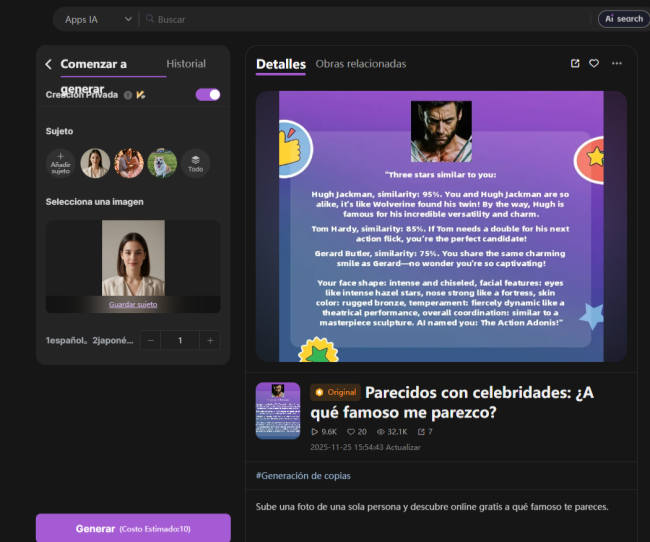Click the Guardar sujeto link
Screen dimensions: 650x542
pos(133,304)
